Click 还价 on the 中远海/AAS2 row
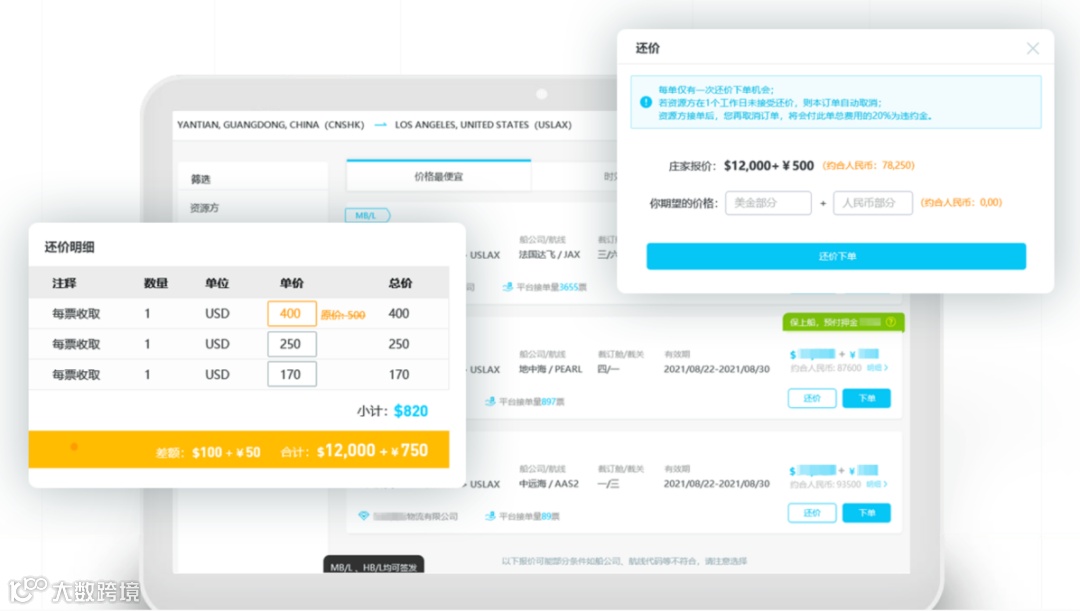1080x611 pixels. 812,512
